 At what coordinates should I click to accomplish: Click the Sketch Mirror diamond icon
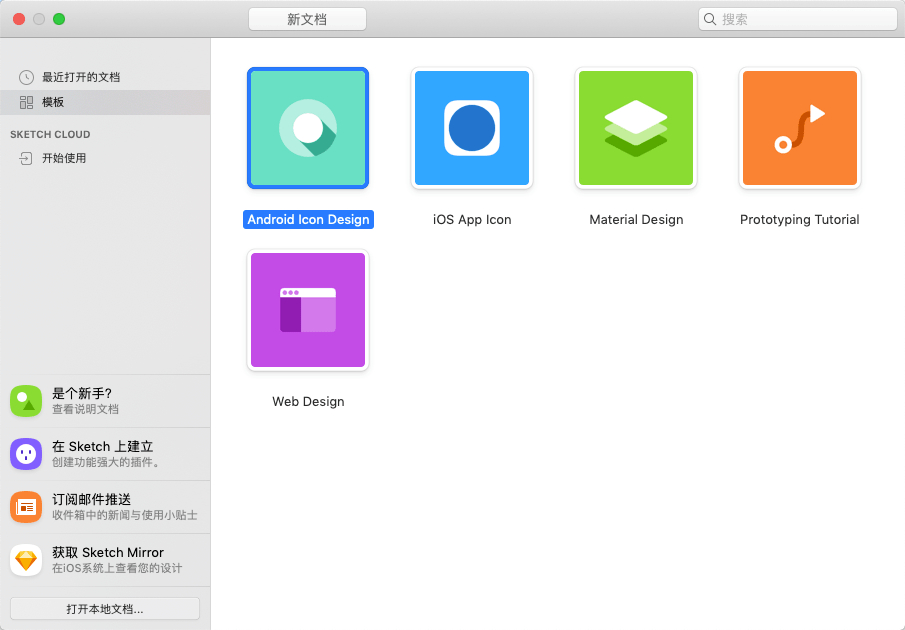pos(26,560)
